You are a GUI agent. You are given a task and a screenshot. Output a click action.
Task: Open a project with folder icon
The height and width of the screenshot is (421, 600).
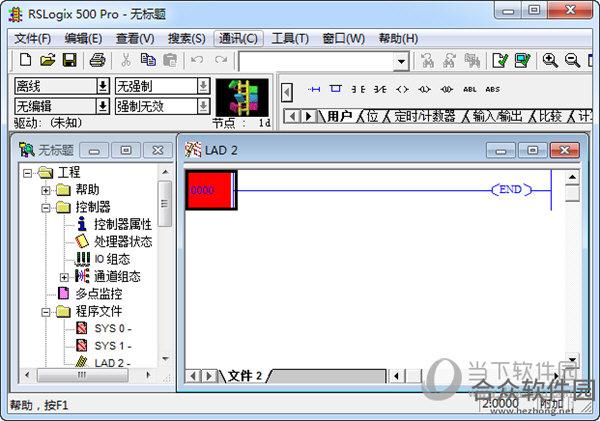[x=48, y=60]
